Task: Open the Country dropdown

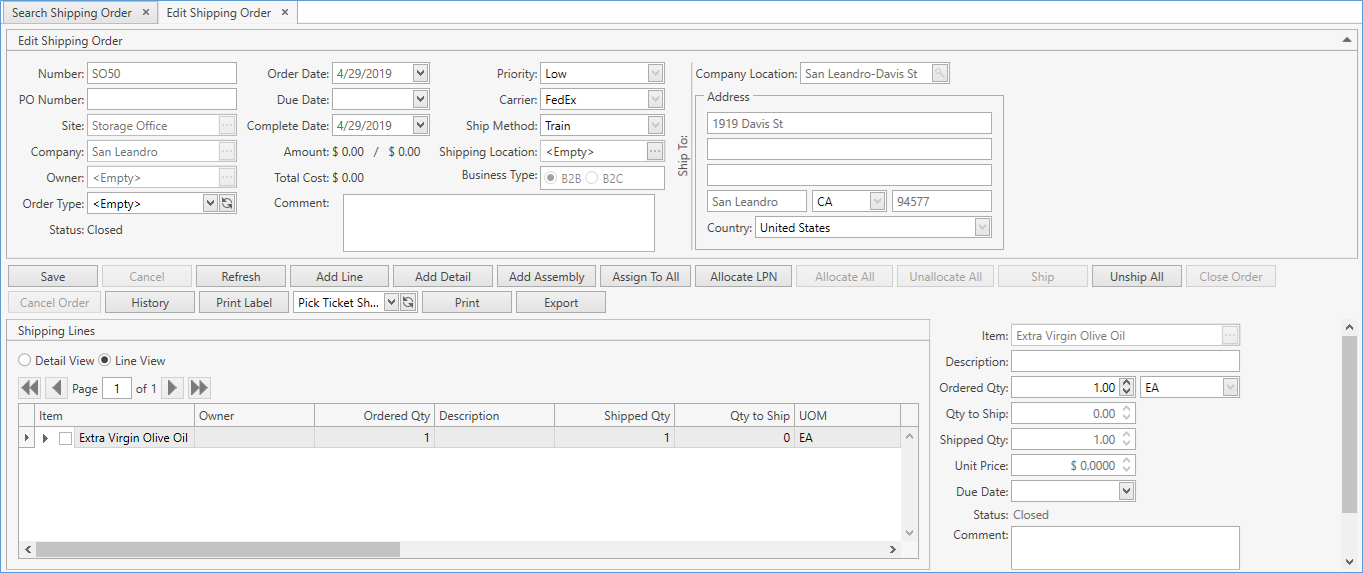Action: point(982,228)
